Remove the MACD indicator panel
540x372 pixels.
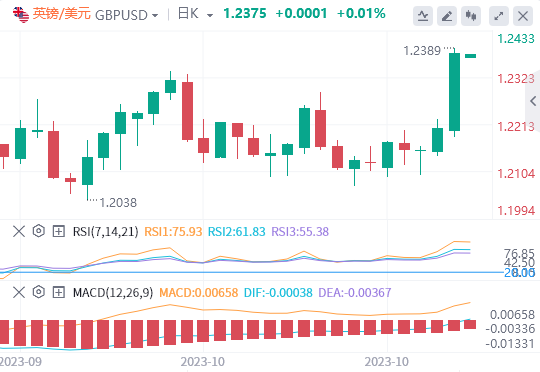pos(19,292)
